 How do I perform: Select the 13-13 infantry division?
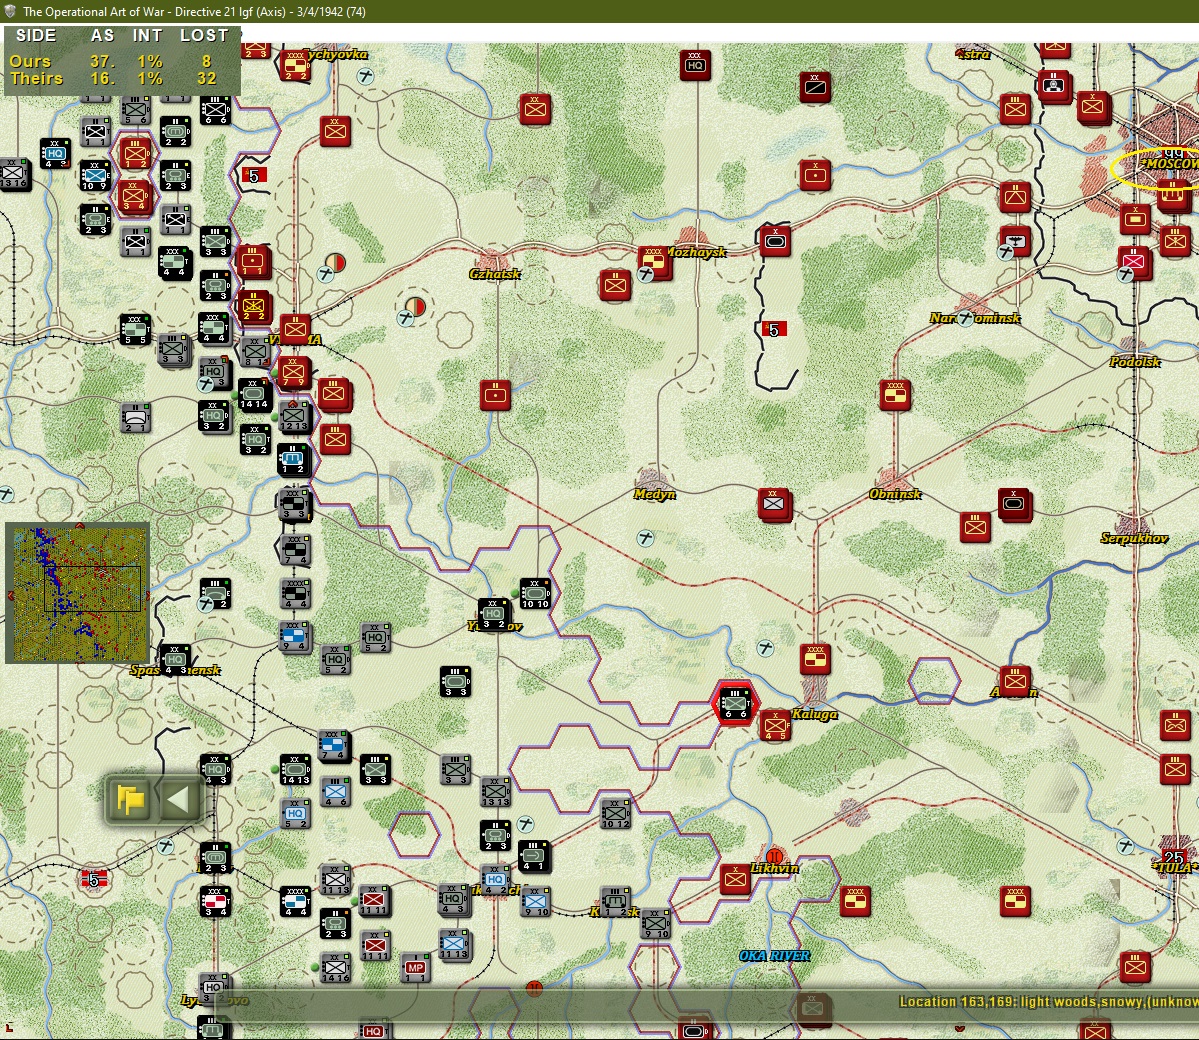point(495,791)
